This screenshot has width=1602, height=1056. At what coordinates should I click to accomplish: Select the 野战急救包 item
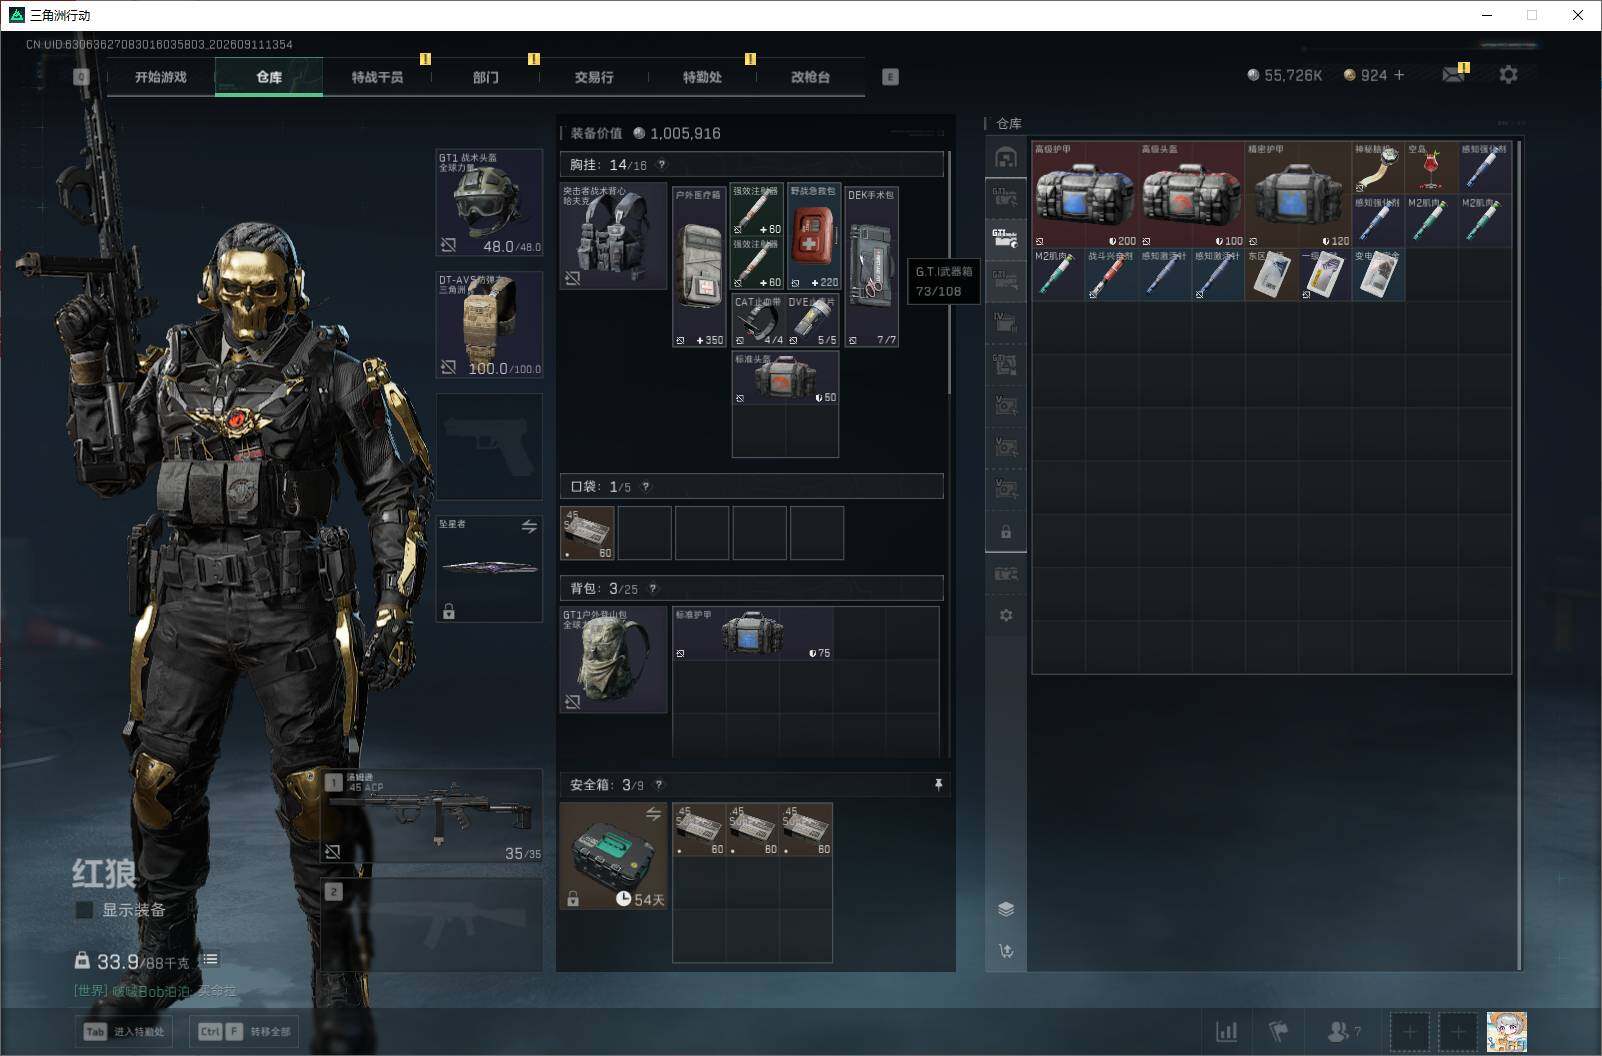[x=814, y=237]
